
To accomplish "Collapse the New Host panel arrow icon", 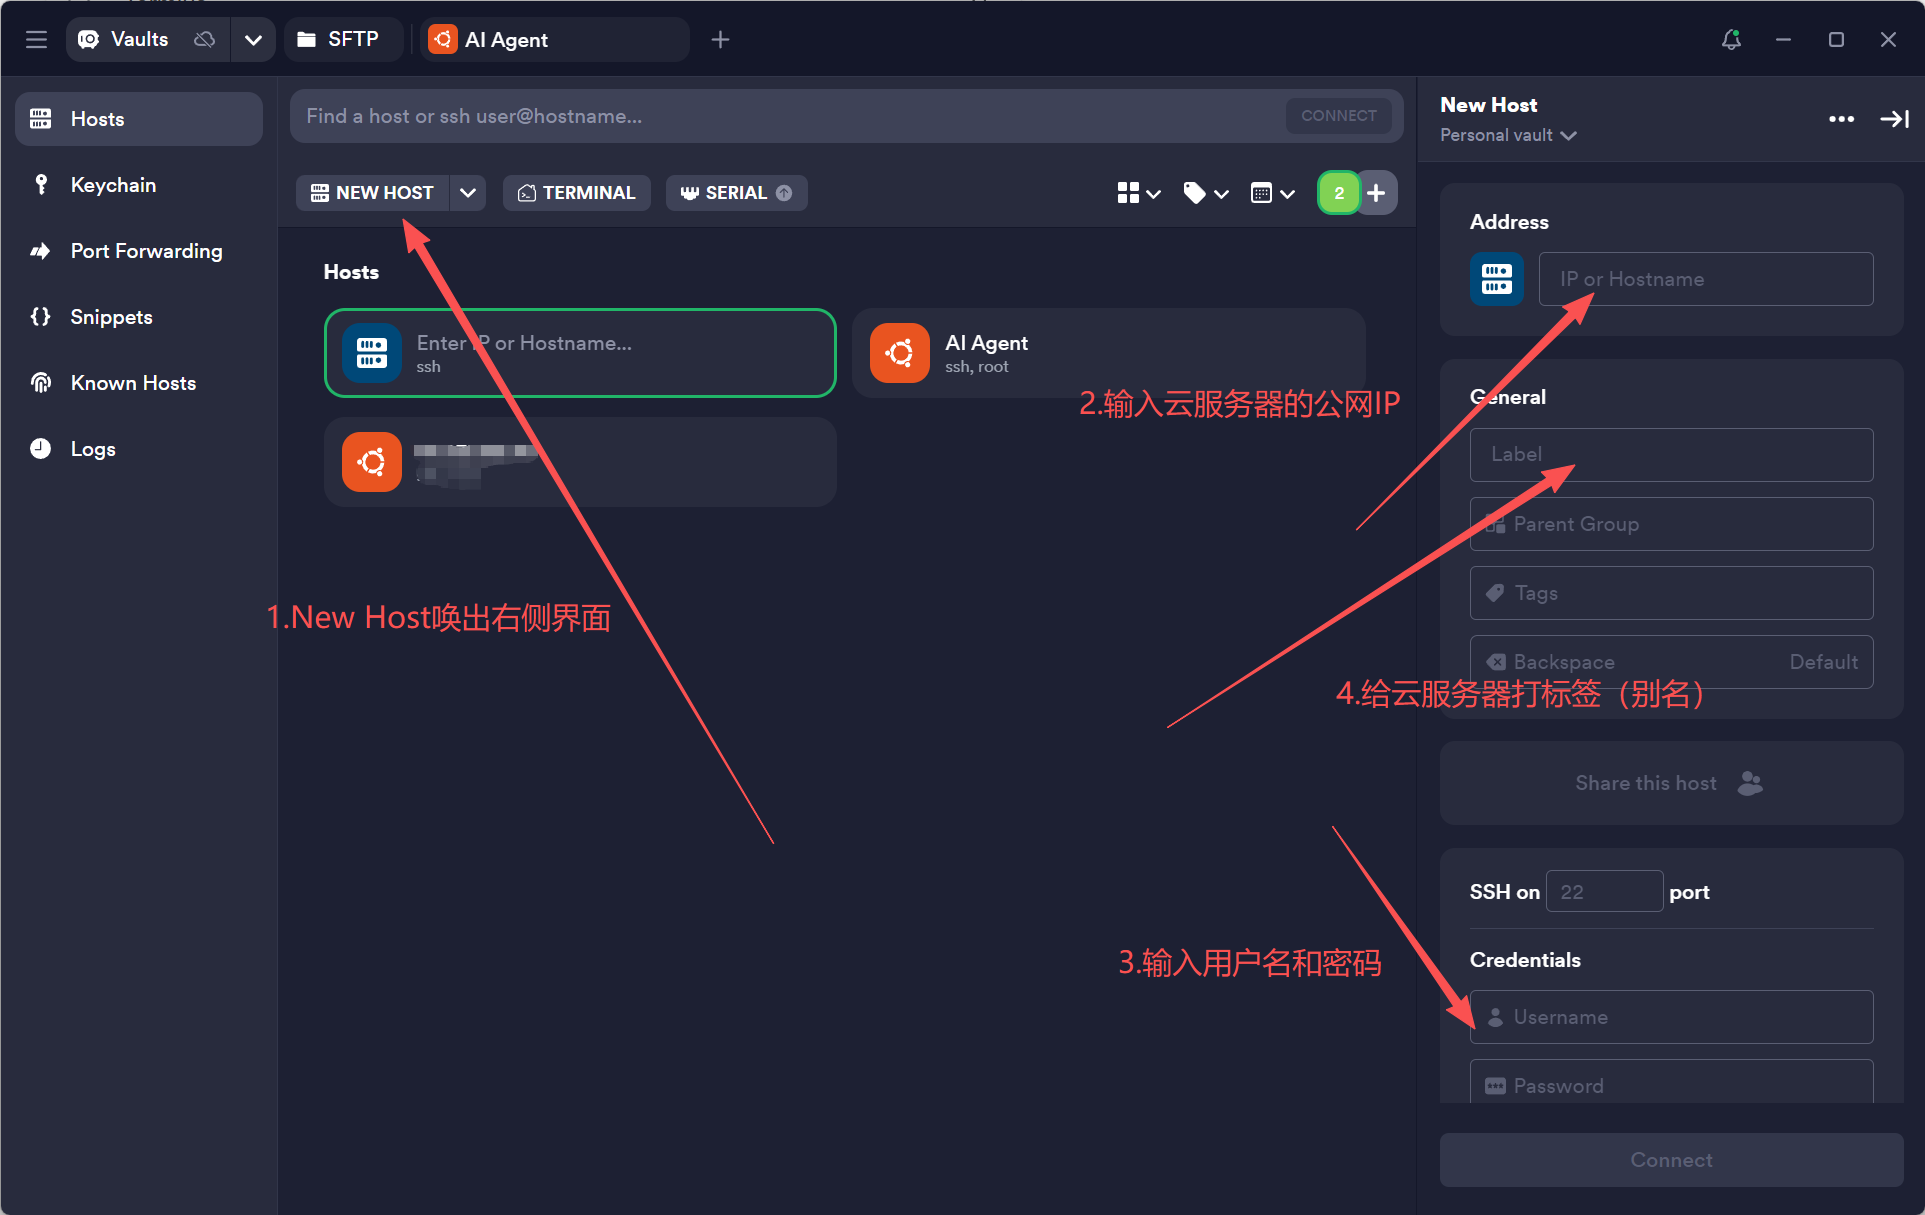I will tap(1894, 119).
